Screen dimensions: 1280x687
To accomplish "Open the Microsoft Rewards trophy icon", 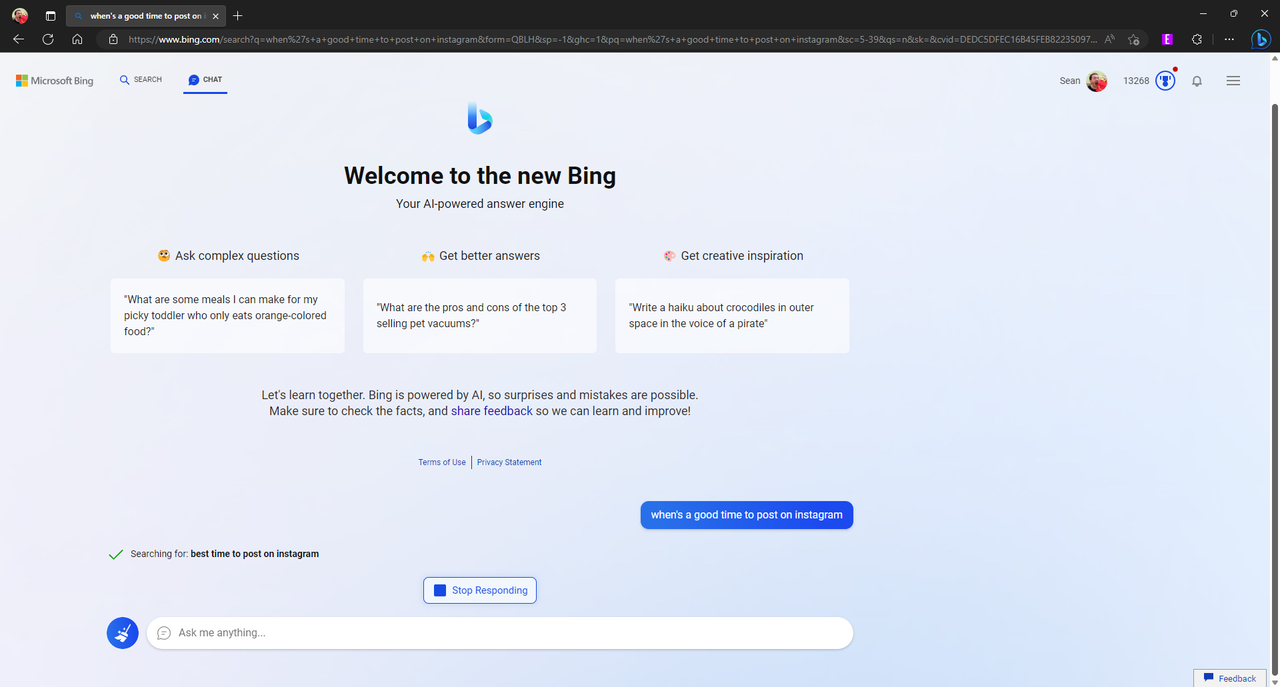I will 1165,81.
